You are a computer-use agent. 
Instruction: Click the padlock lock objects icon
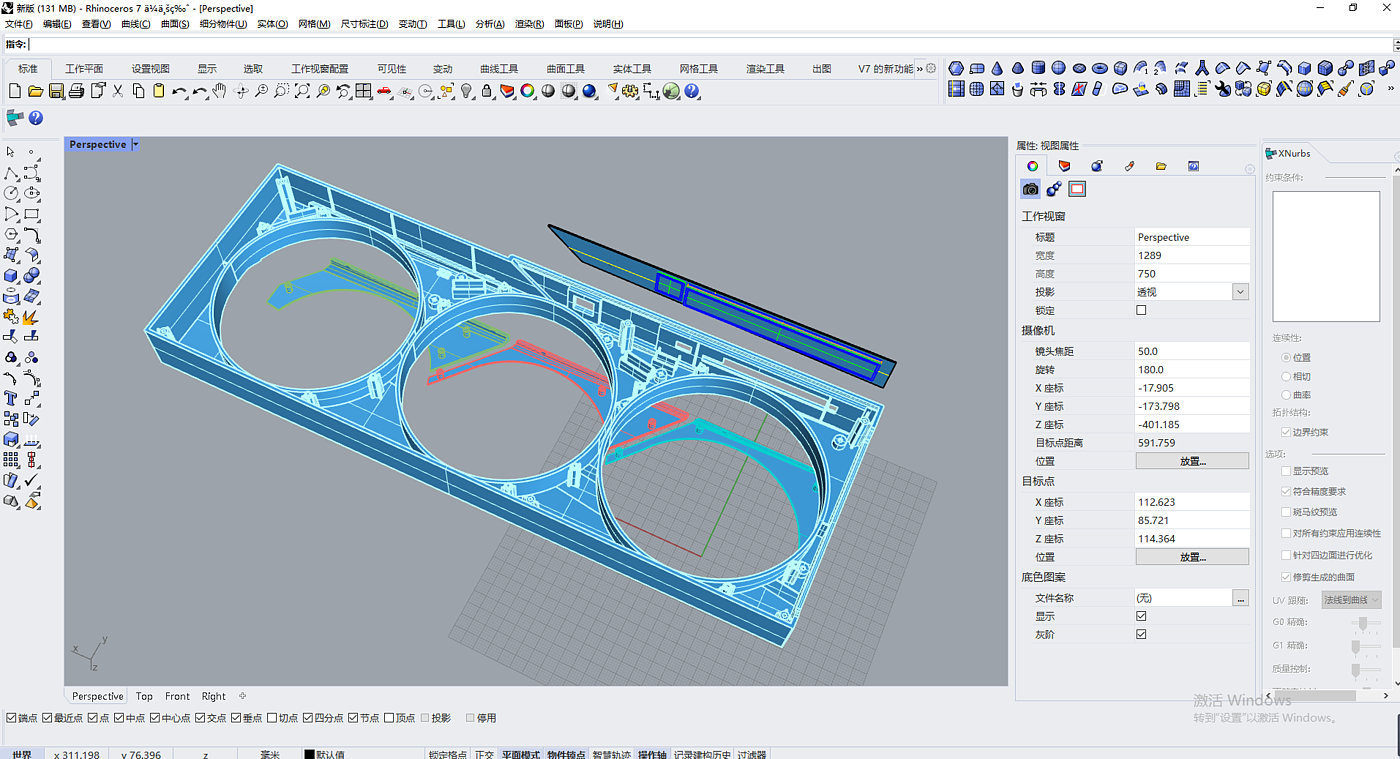click(x=487, y=91)
